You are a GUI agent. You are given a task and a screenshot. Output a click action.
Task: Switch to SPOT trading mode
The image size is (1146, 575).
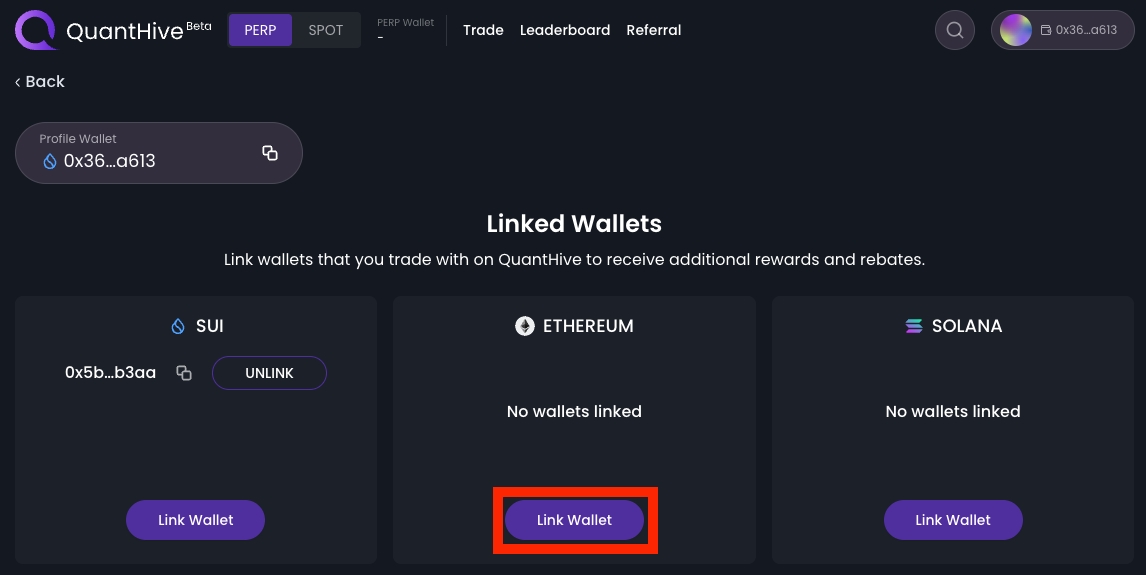point(326,30)
